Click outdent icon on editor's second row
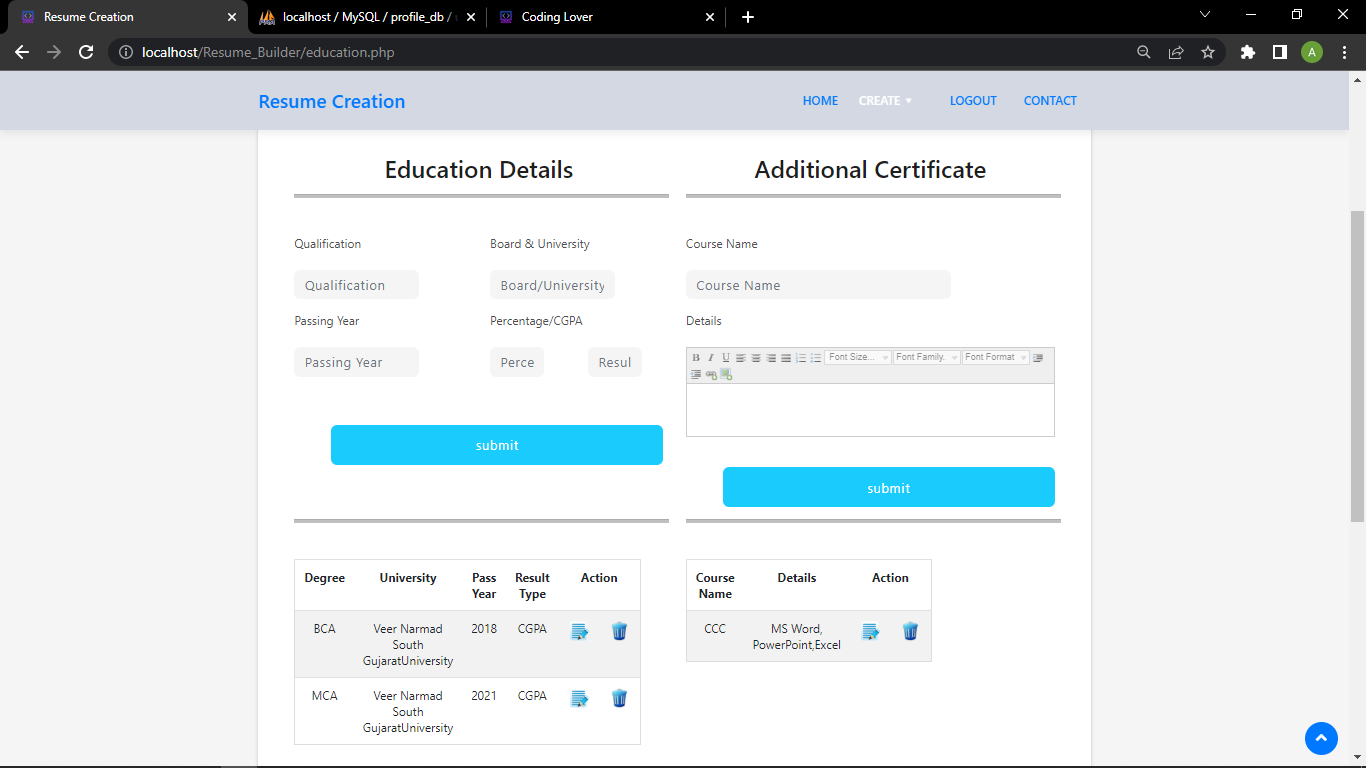The image size is (1366, 768). click(x=696, y=374)
